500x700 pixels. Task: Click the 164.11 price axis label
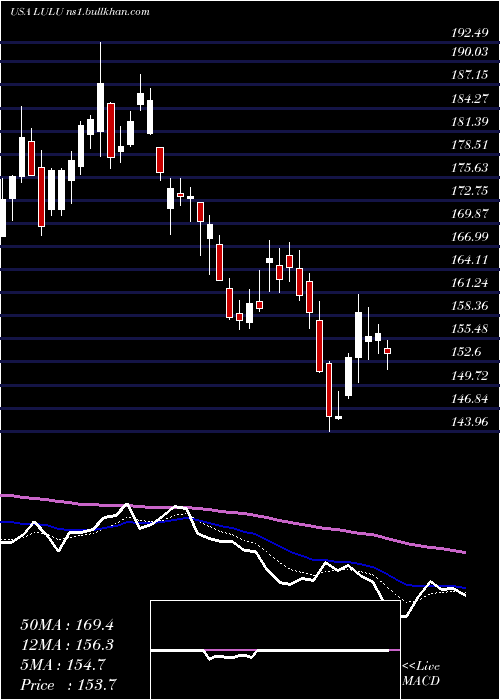(470, 260)
